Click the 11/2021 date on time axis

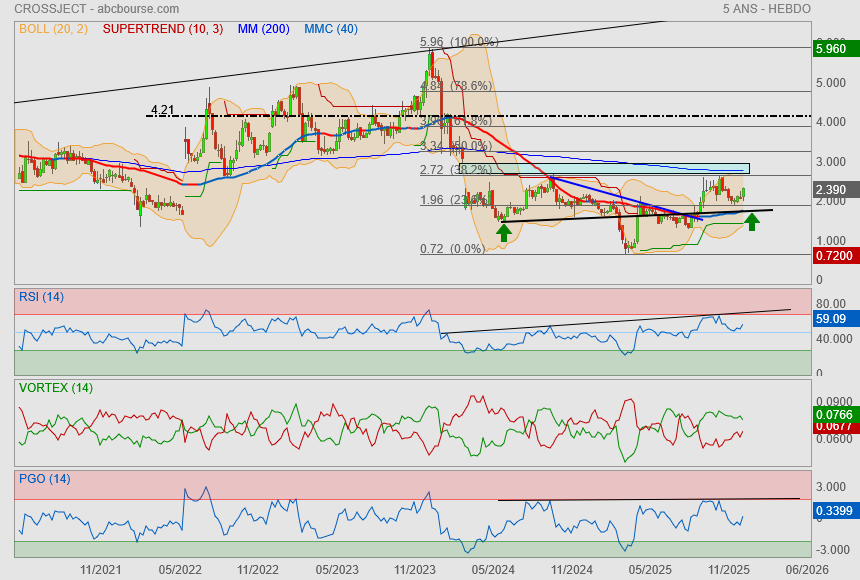(x=102, y=568)
